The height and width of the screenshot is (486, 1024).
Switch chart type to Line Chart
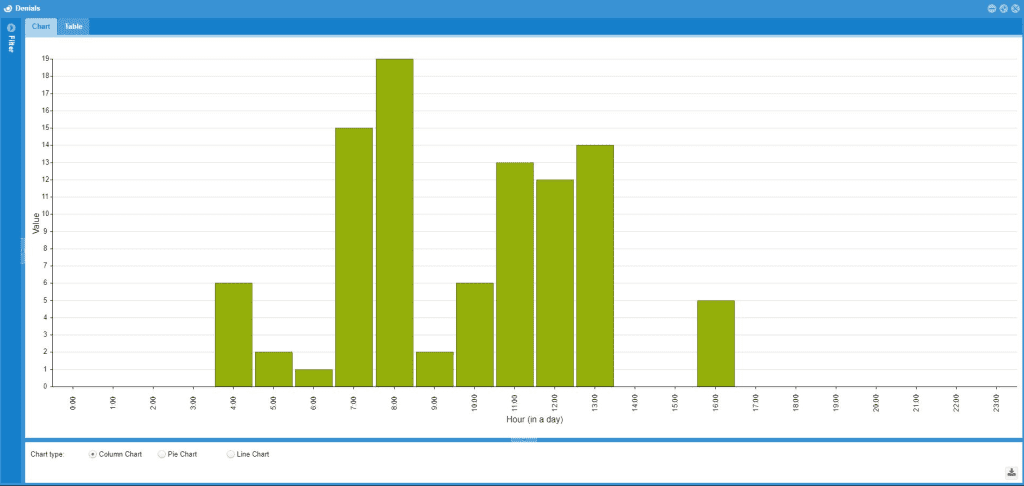pyautogui.click(x=231, y=454)
